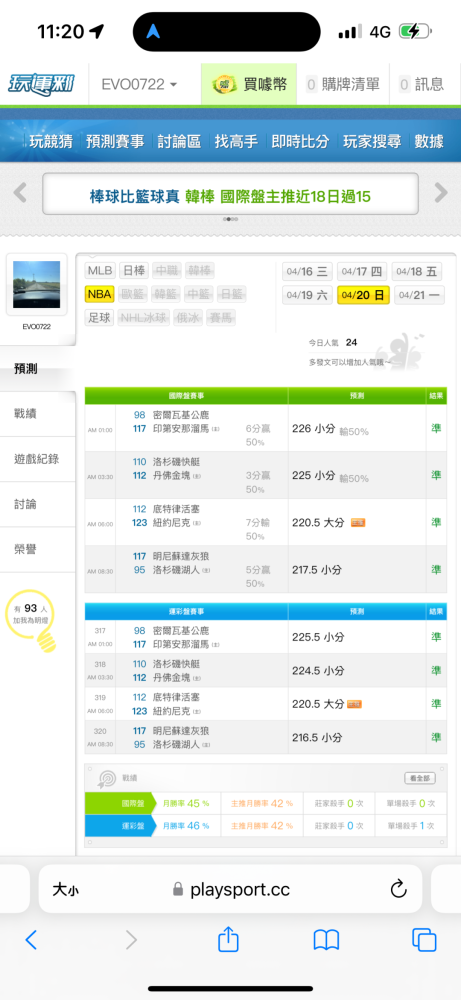Show next banner with right arrow

441,192
